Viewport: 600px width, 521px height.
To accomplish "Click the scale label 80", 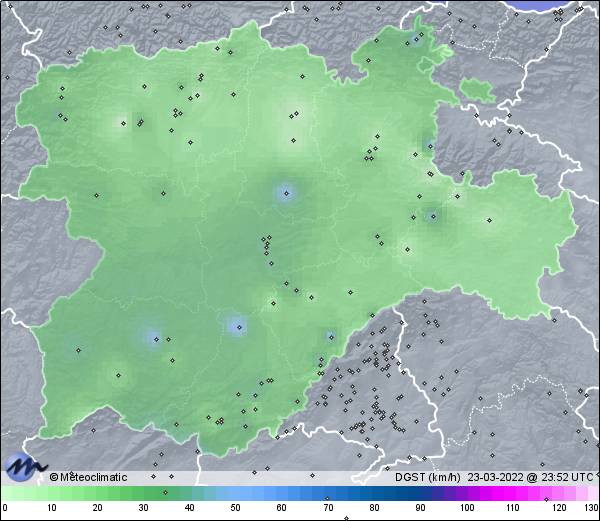I will 374,508.
